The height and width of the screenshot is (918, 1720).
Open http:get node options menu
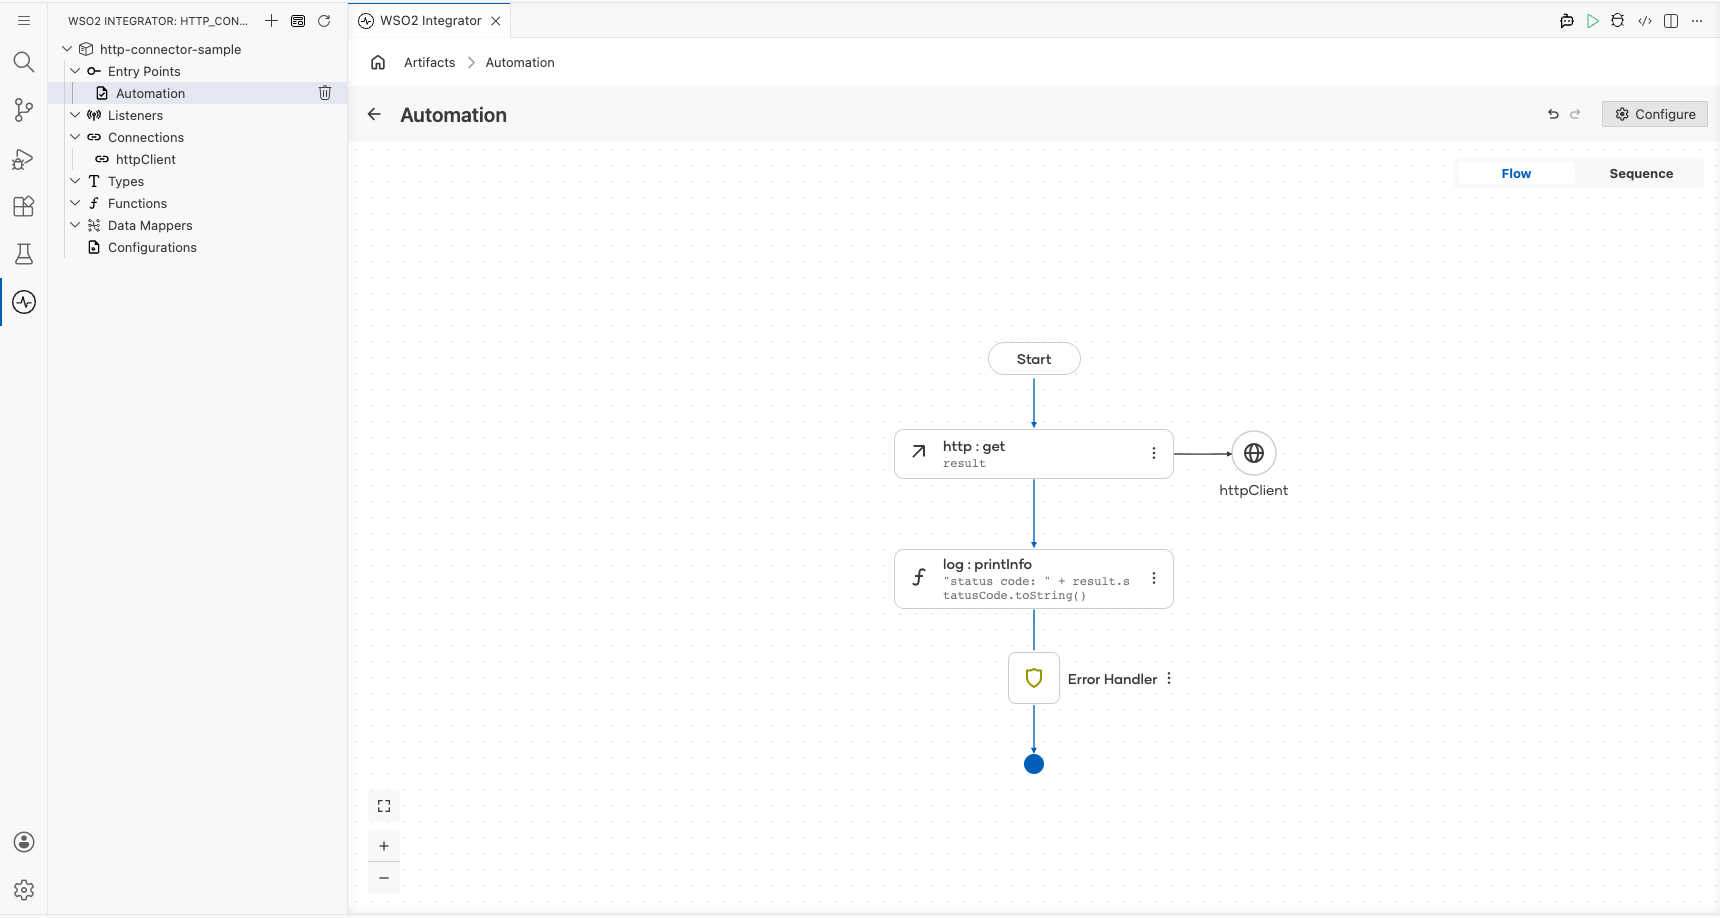tap(1154, 453)
